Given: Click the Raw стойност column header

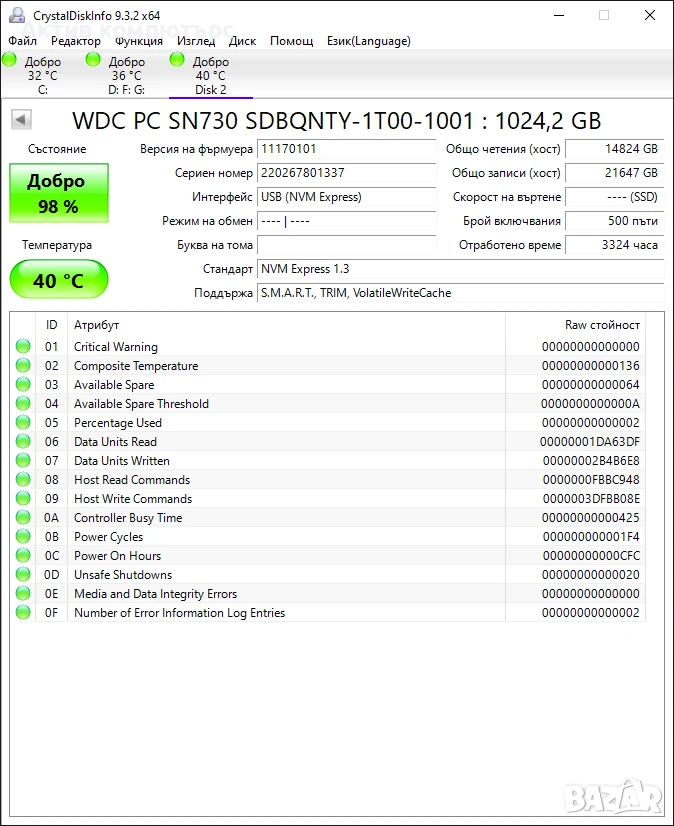Looking at the screenshot, I should point(575,324).
